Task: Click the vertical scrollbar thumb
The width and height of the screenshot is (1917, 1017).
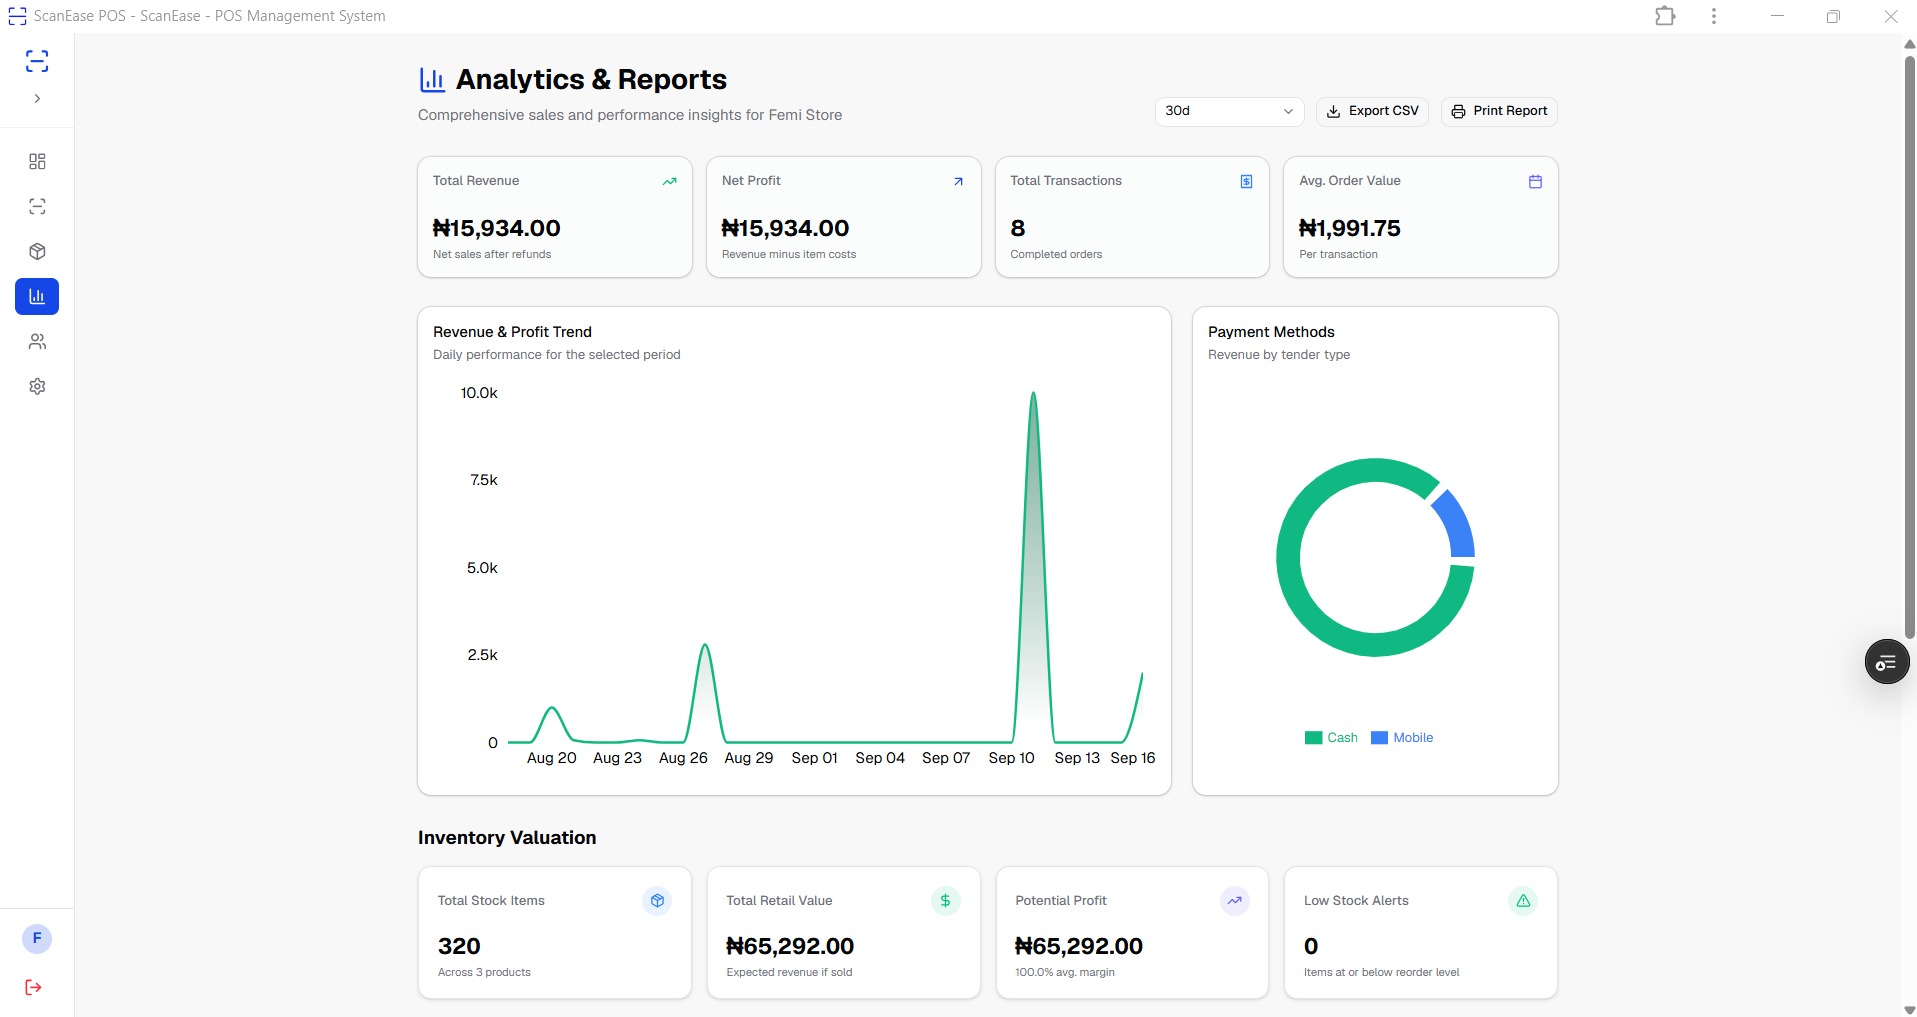Action: (x=1909, y=346)
